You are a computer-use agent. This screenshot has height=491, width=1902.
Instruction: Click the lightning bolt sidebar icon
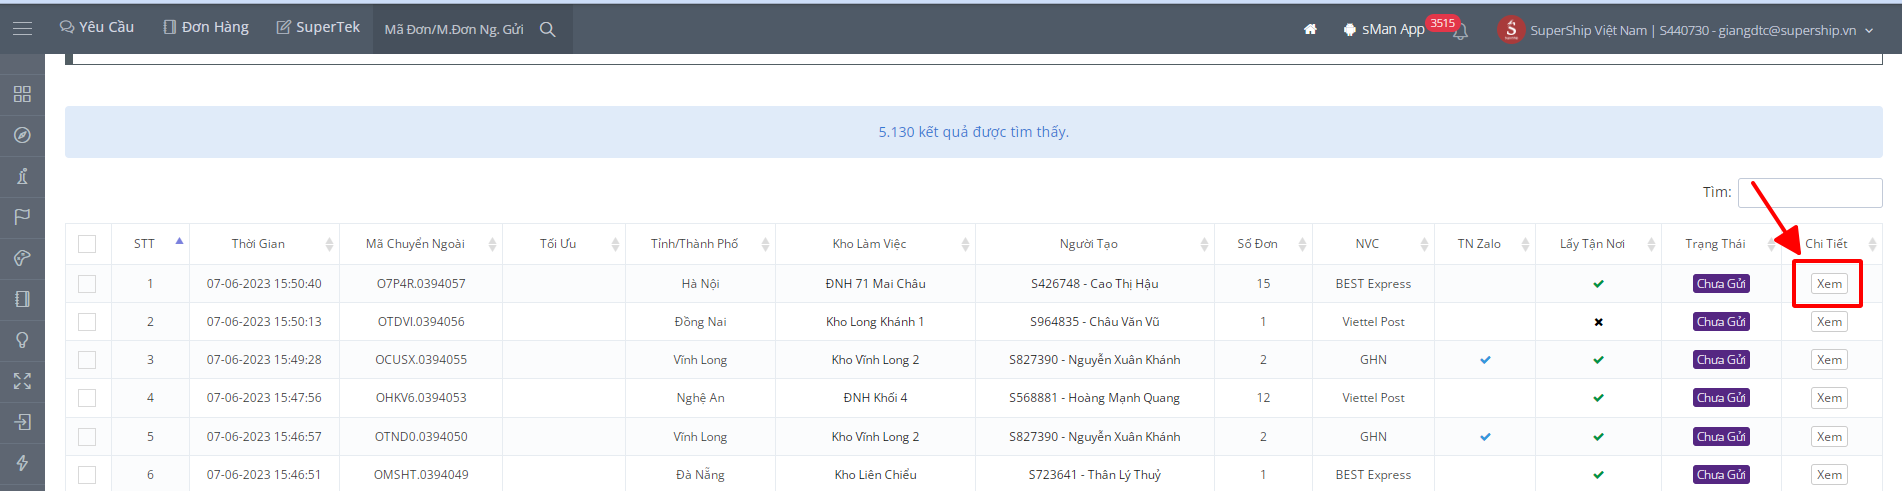coord(22,463)
